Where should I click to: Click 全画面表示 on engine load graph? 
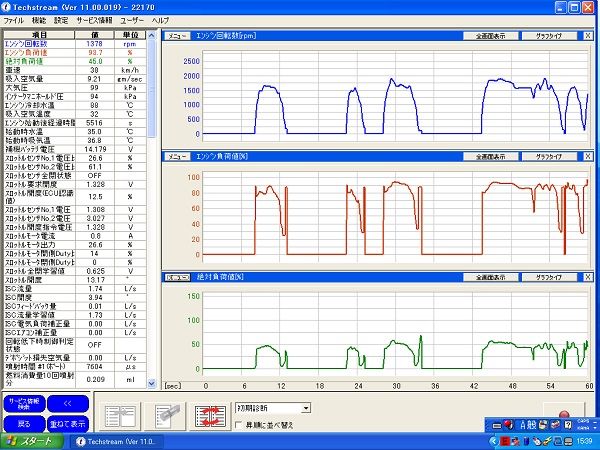(x=491, y=157)
